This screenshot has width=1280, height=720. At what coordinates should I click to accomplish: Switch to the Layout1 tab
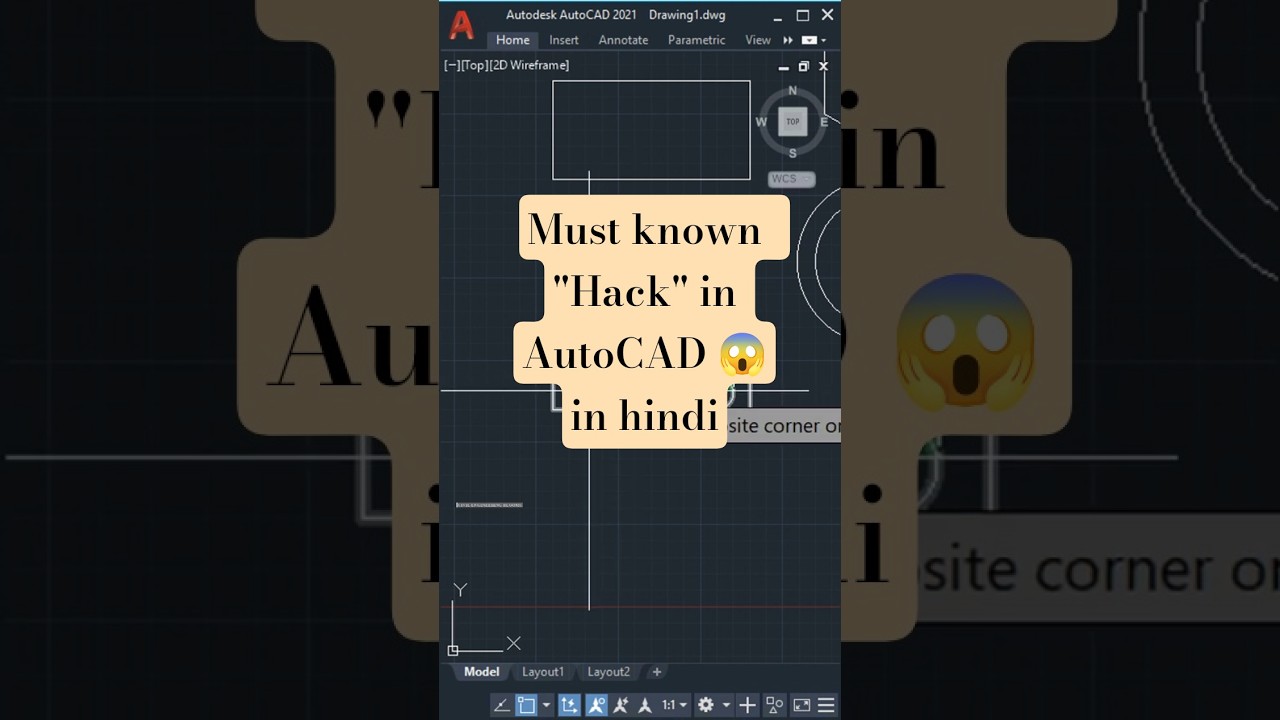[x=543, y=672]
